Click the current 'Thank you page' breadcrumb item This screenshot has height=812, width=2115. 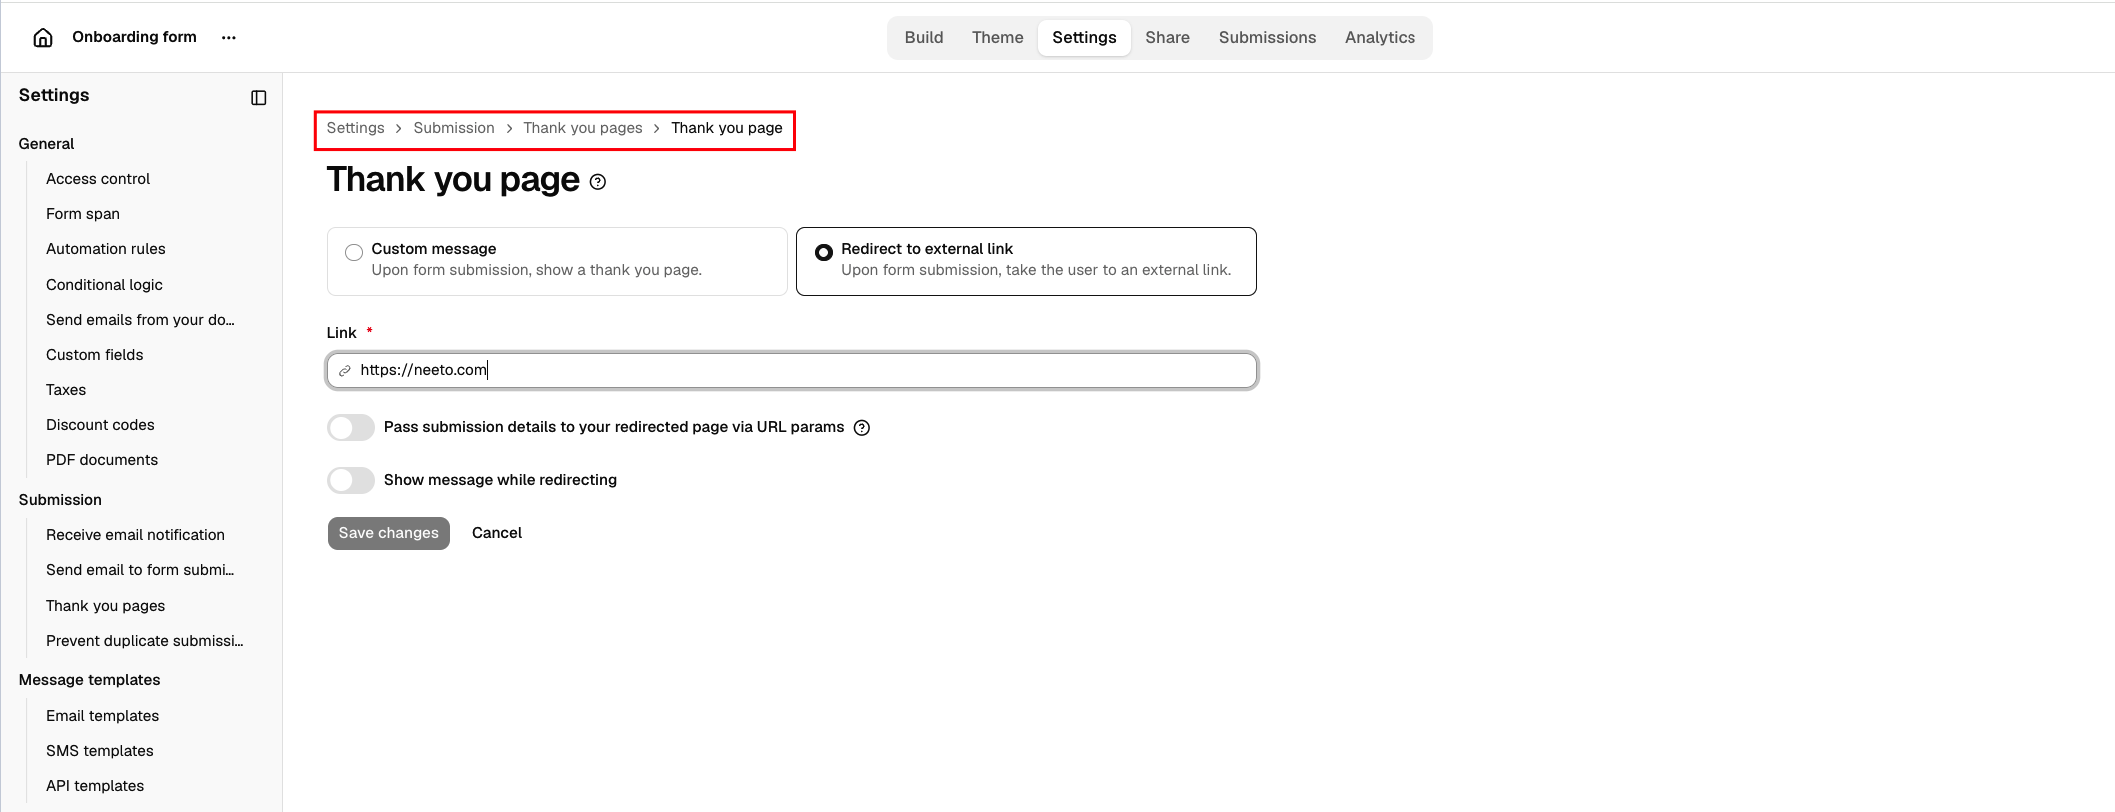(727, 128)
